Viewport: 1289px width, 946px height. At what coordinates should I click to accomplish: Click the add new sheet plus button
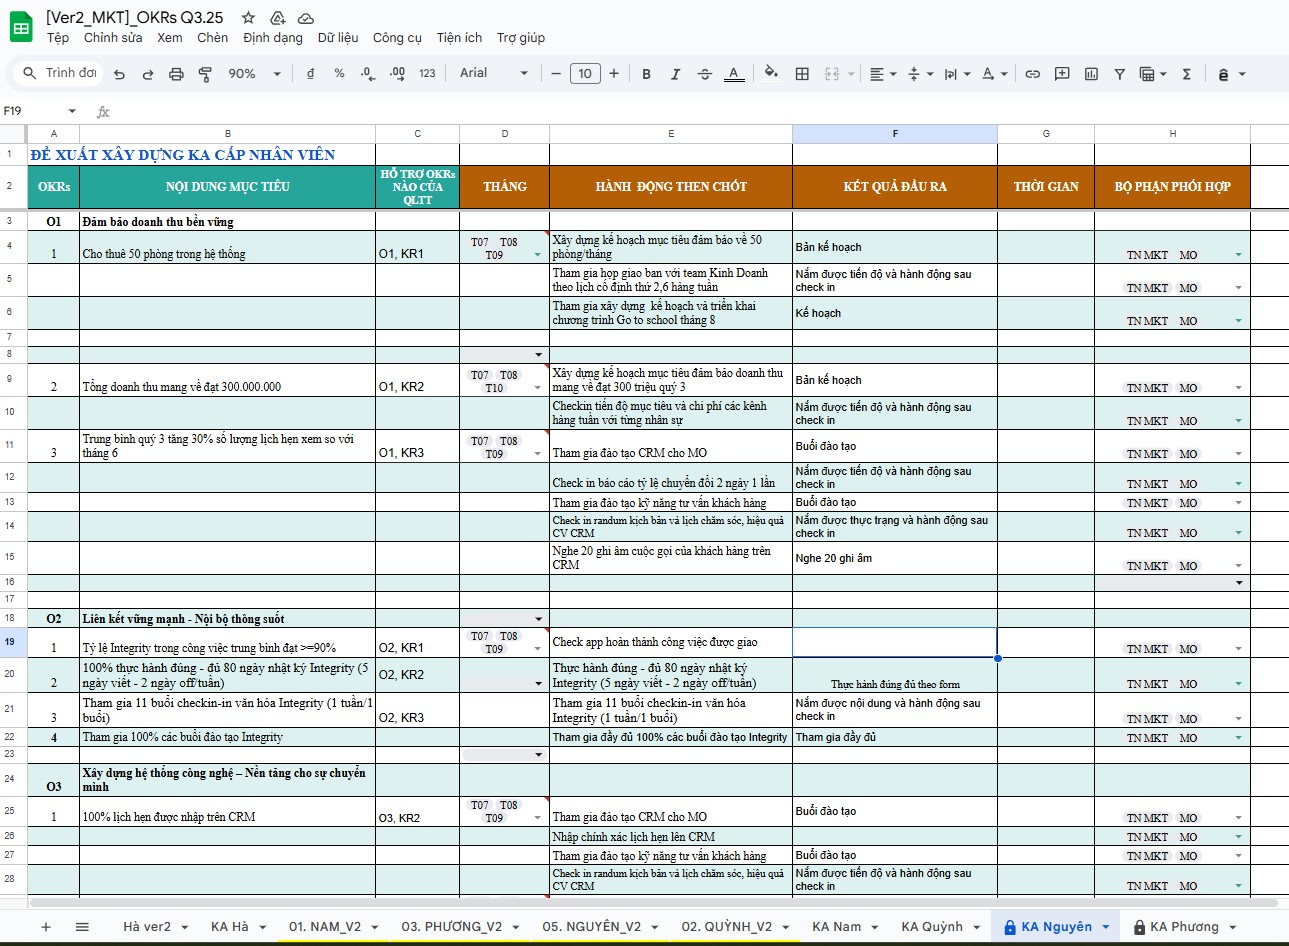coord(45,927)
